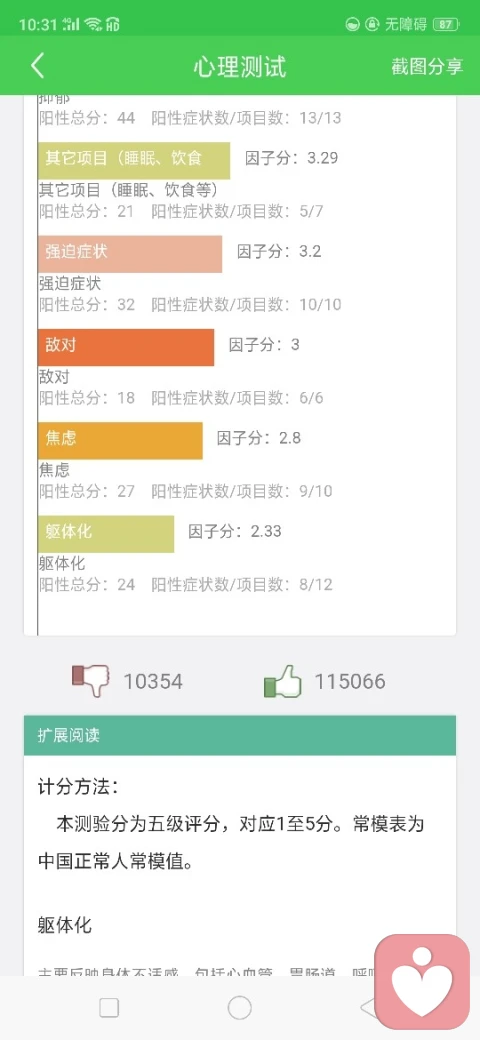Tap the 心理测试 page title
The image size is (480, 1040).
[x=240, y=67]
